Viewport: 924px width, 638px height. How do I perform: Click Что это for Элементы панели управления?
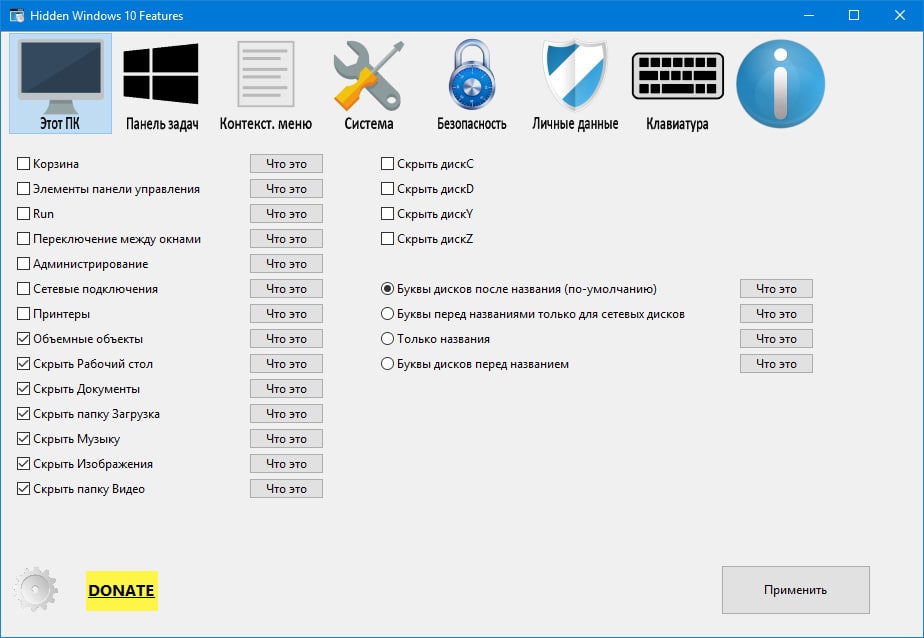(x=286, y=189)
